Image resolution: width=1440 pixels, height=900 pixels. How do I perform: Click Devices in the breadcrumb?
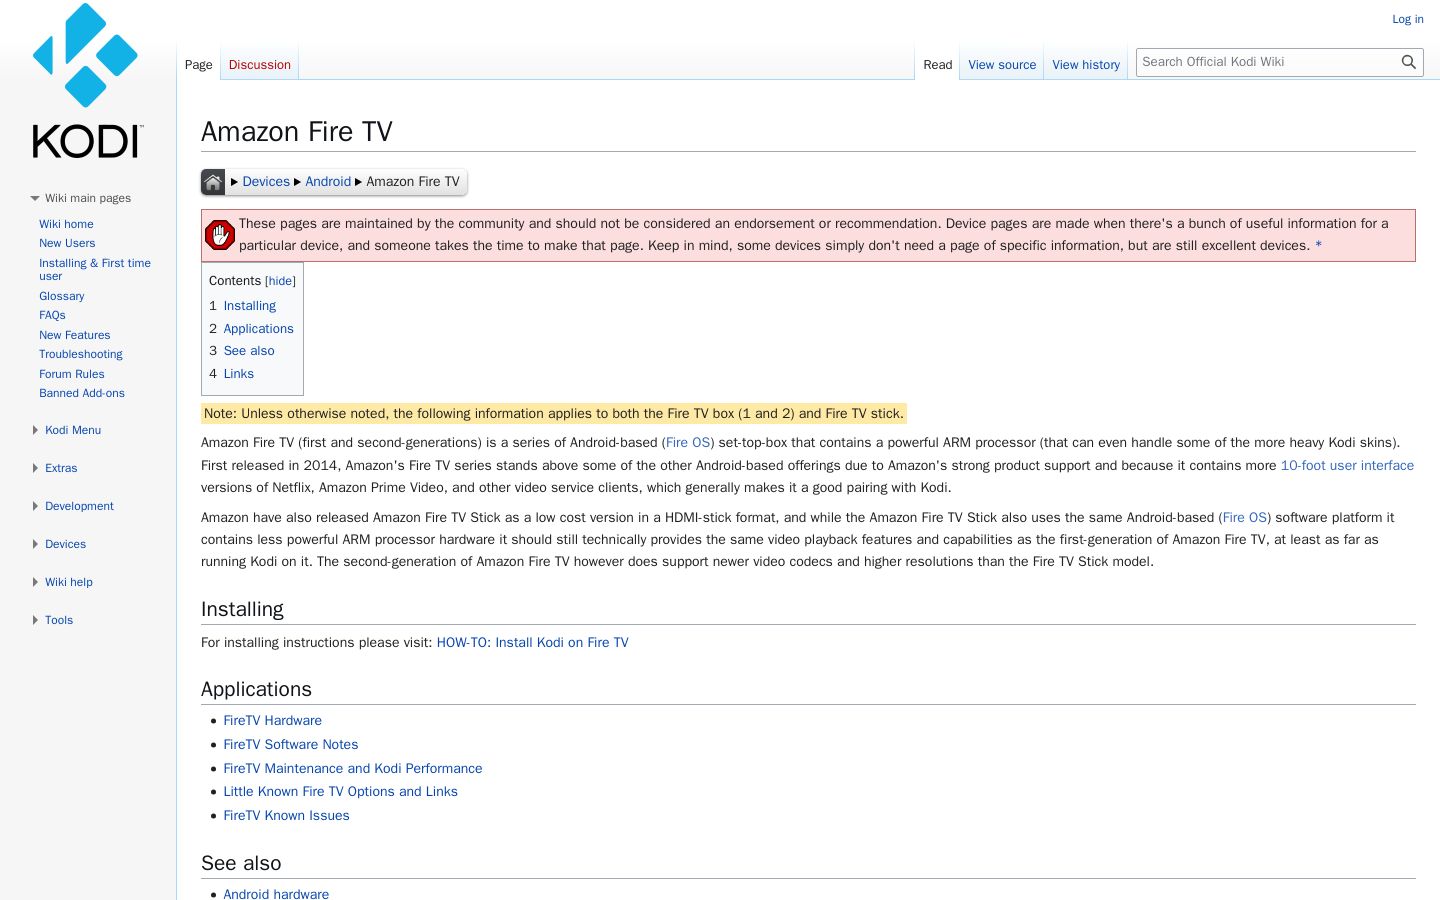pyautogui.click(x=266, y=182)
